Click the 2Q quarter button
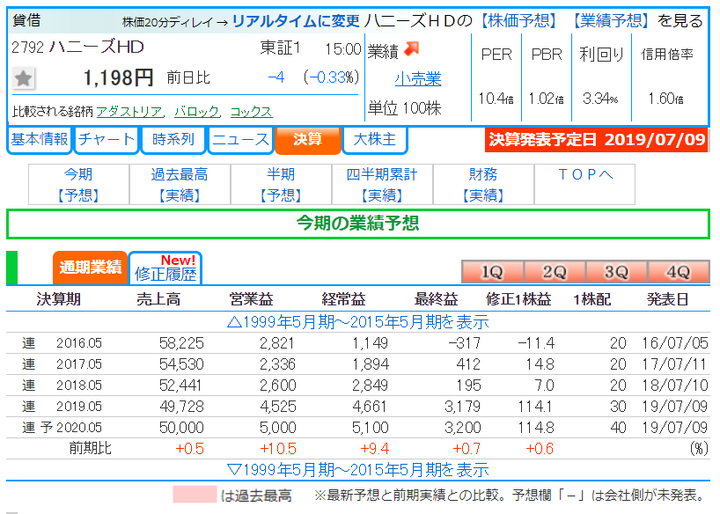Viewport: 720px width, 514px height. pos(554,272)
